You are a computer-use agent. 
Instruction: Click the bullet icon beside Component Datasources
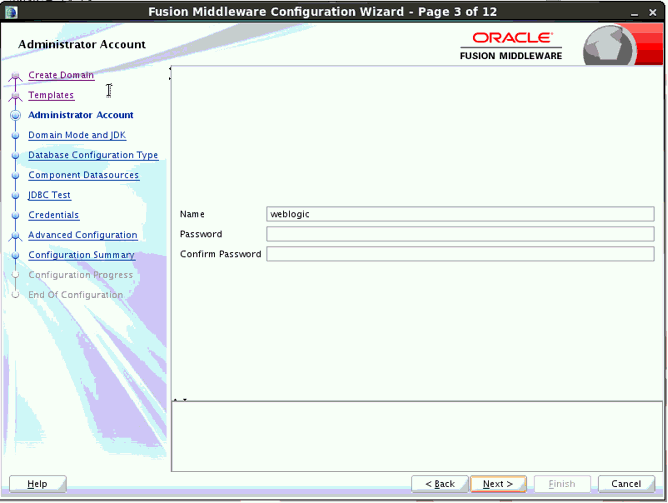15,175
